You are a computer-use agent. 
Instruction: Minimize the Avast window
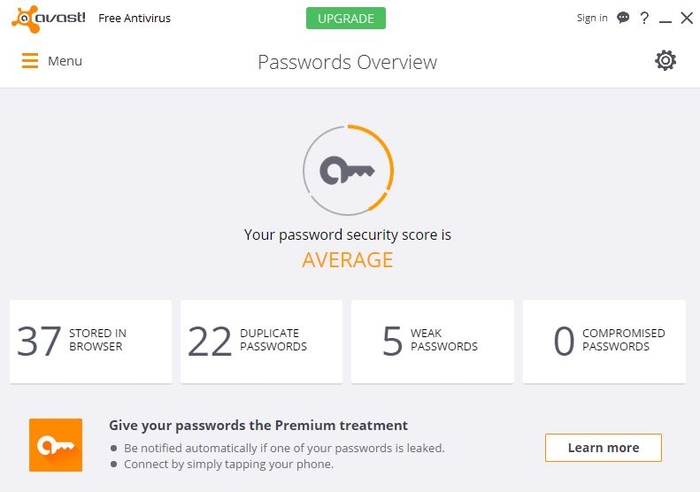tap(665, 21)
